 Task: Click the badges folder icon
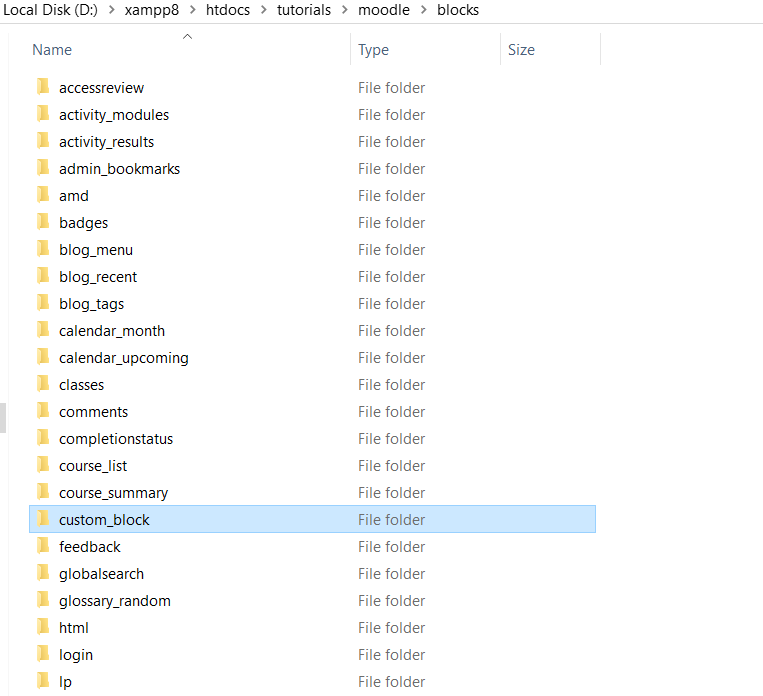coord(43,221)
